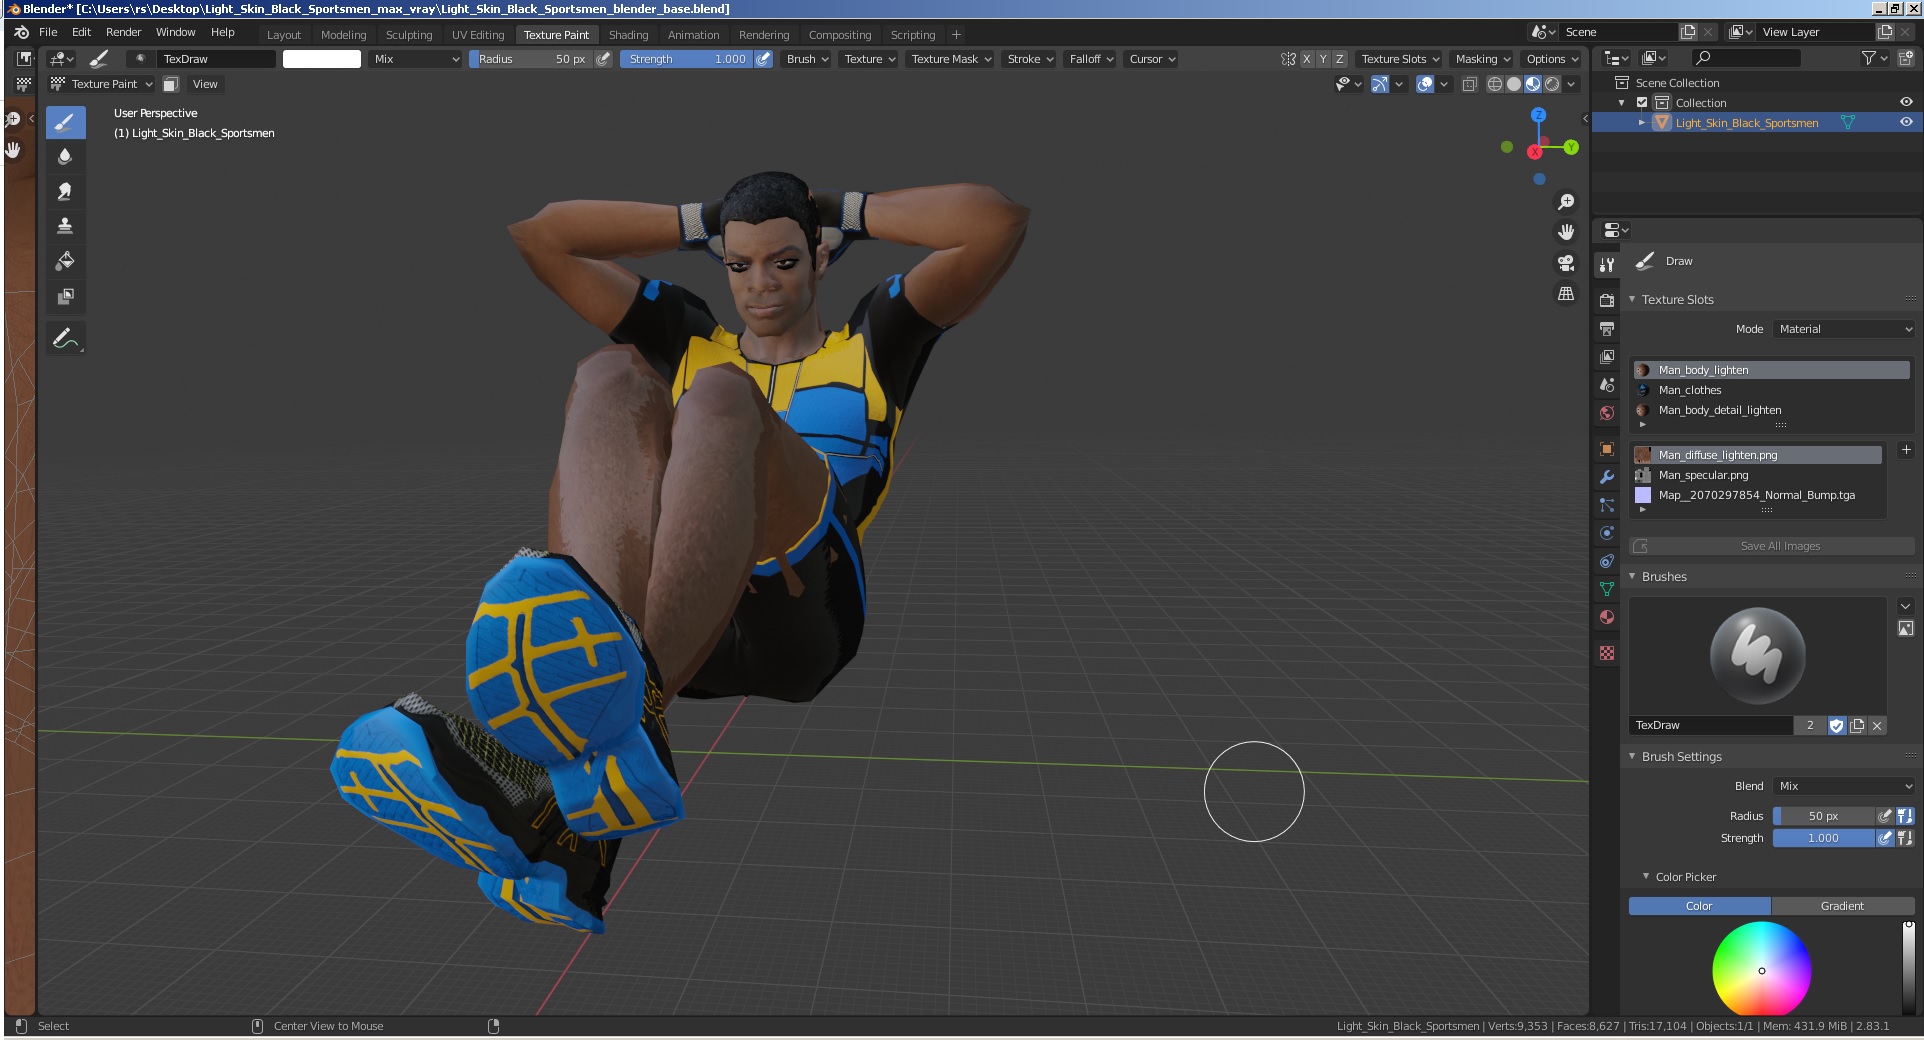
Task: Open Physics properties tab
Action: click(x=1606, y=533)
